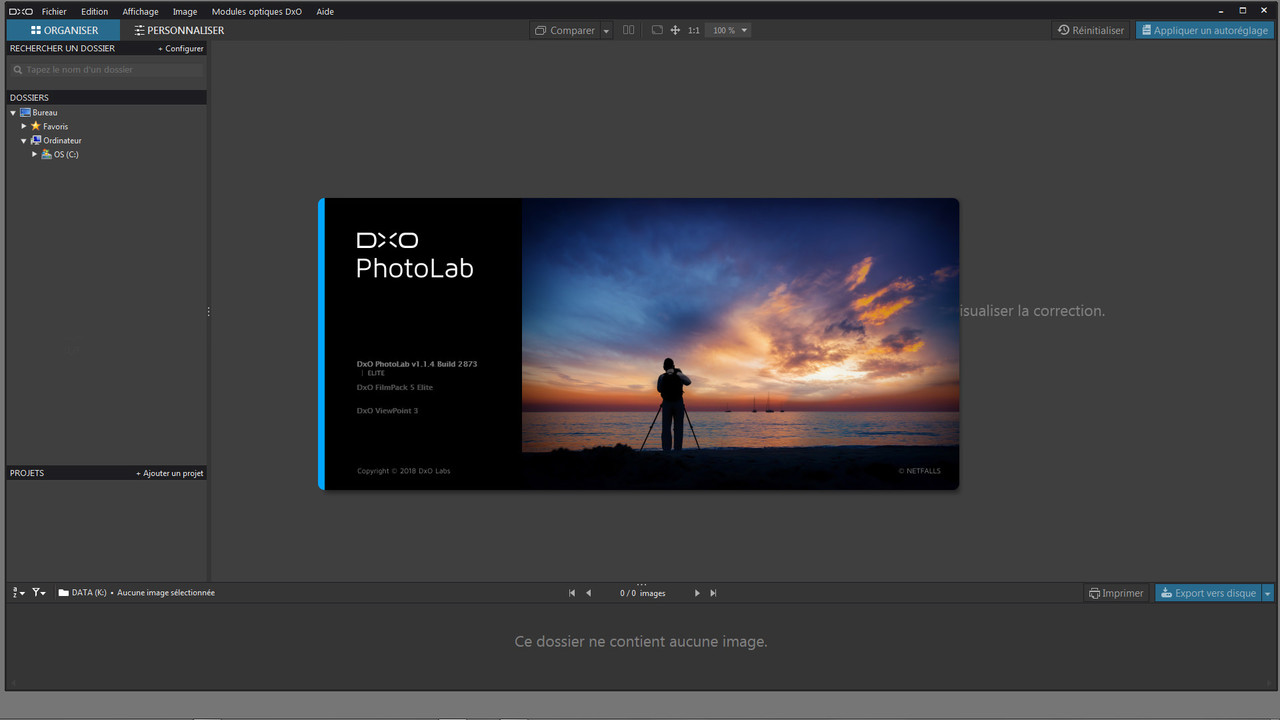Set zoom to 1:1

click(694, 31)
